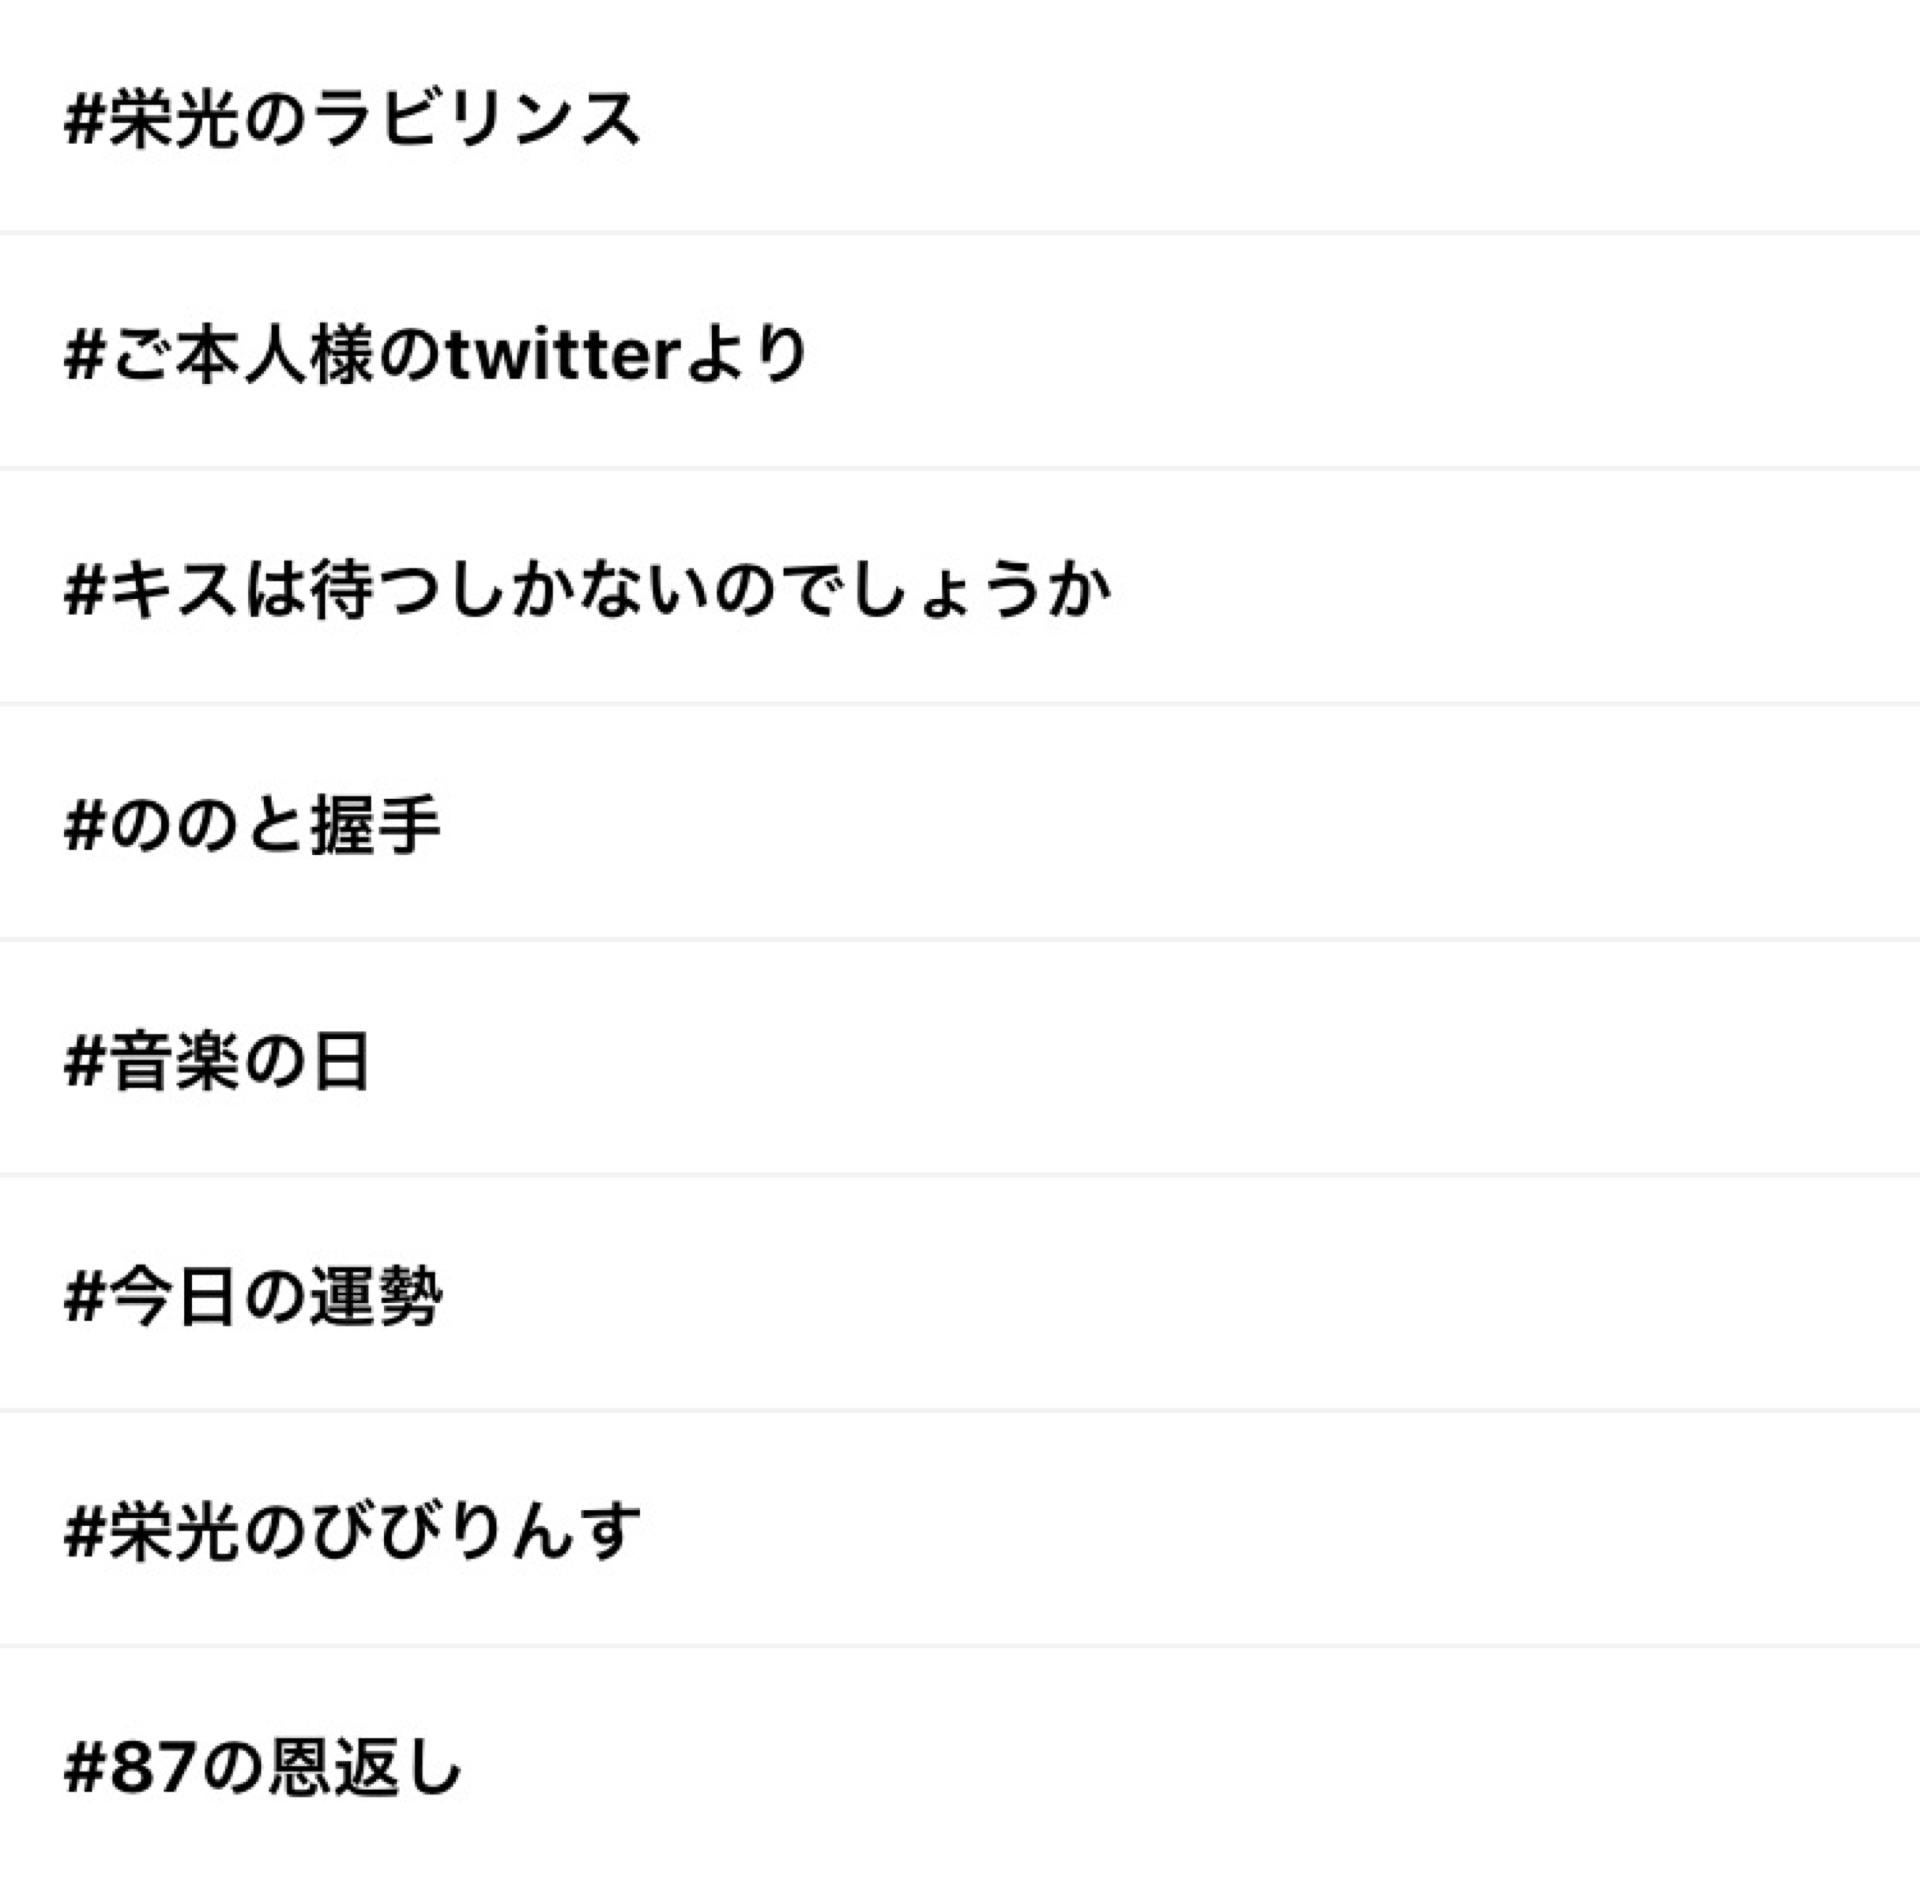Show results for #ののと握手
The width and height of the screenshot is (1920, 1877).
pyautogui.click(x=252, y=825)
